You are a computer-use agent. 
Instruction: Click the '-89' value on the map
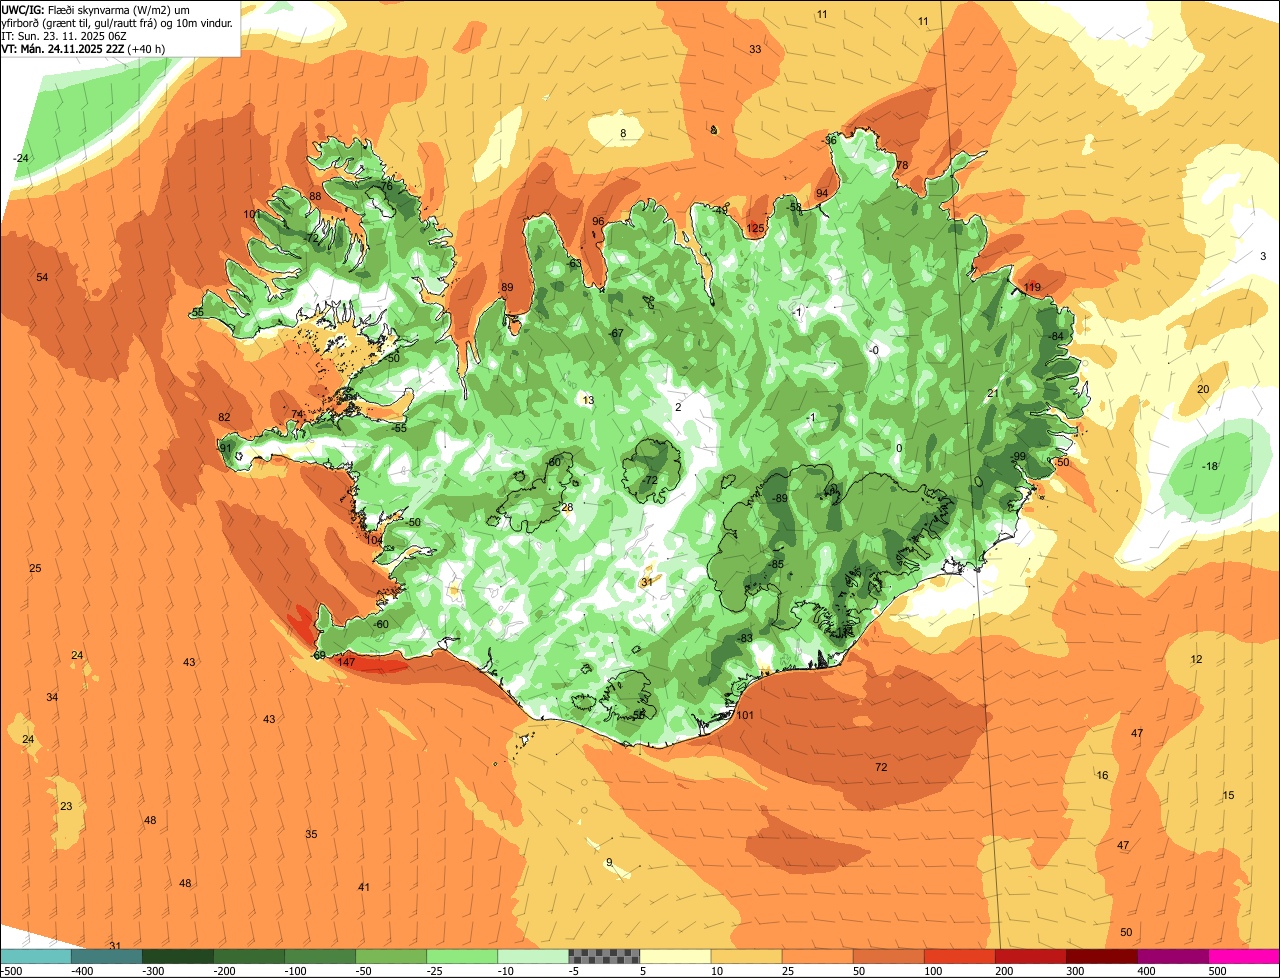[779, 498]
